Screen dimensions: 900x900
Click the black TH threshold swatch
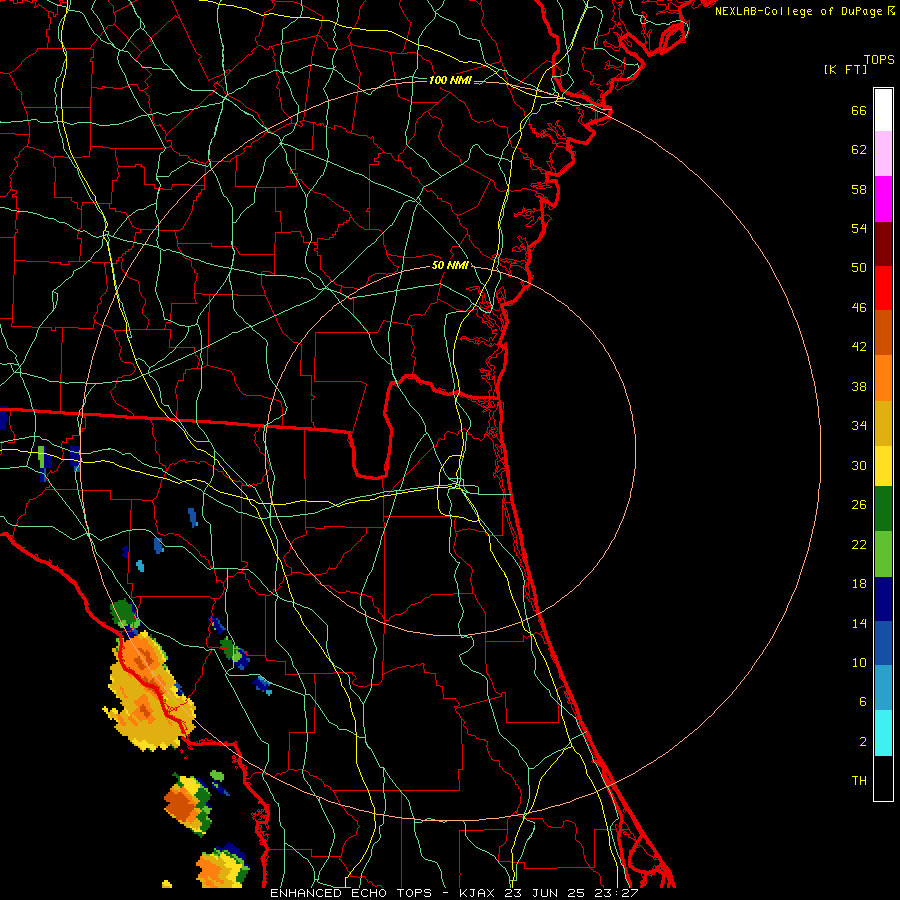(x=883, y=778)
